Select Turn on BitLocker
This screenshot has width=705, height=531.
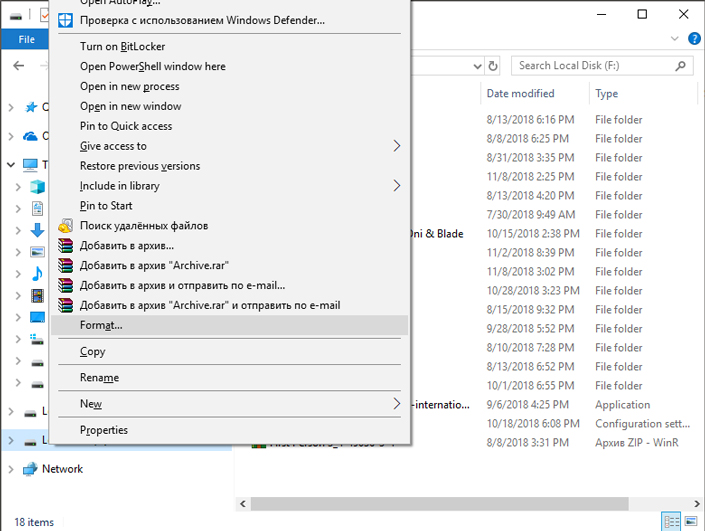tap(229, 46)
